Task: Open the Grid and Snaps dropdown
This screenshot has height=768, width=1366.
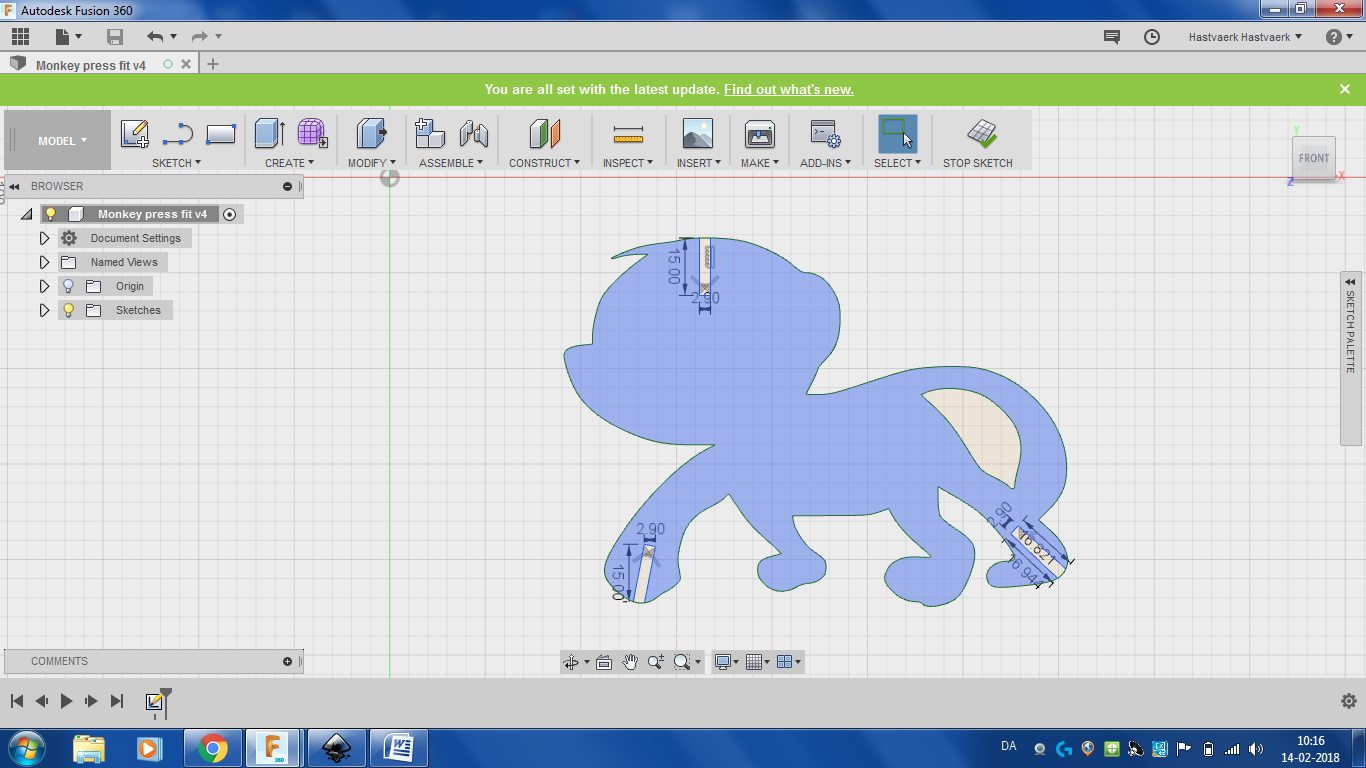Action: 758,662
